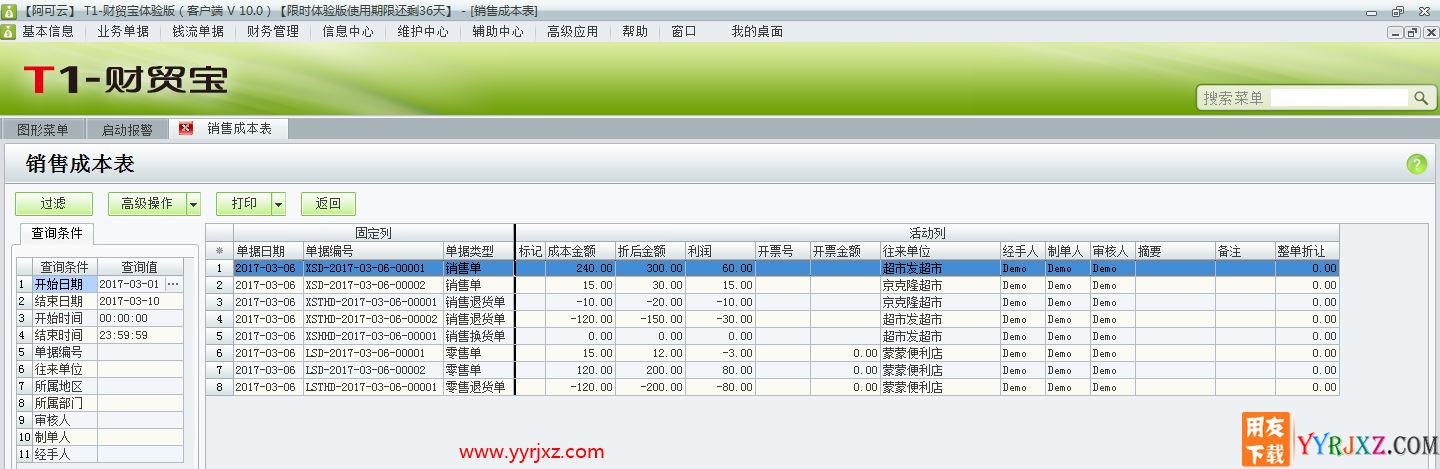The image size is (1440, 469).
Task: Edit the 开始时间 value 00:00:00
Action: (x=140, y=319)
